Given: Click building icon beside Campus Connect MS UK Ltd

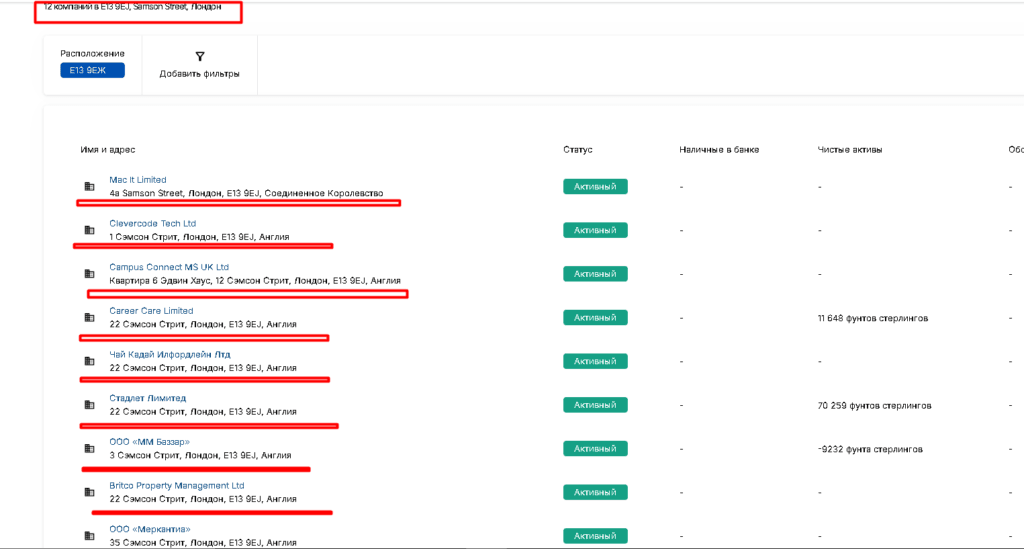Looking at the screenshot, I should tap(89, 274).
